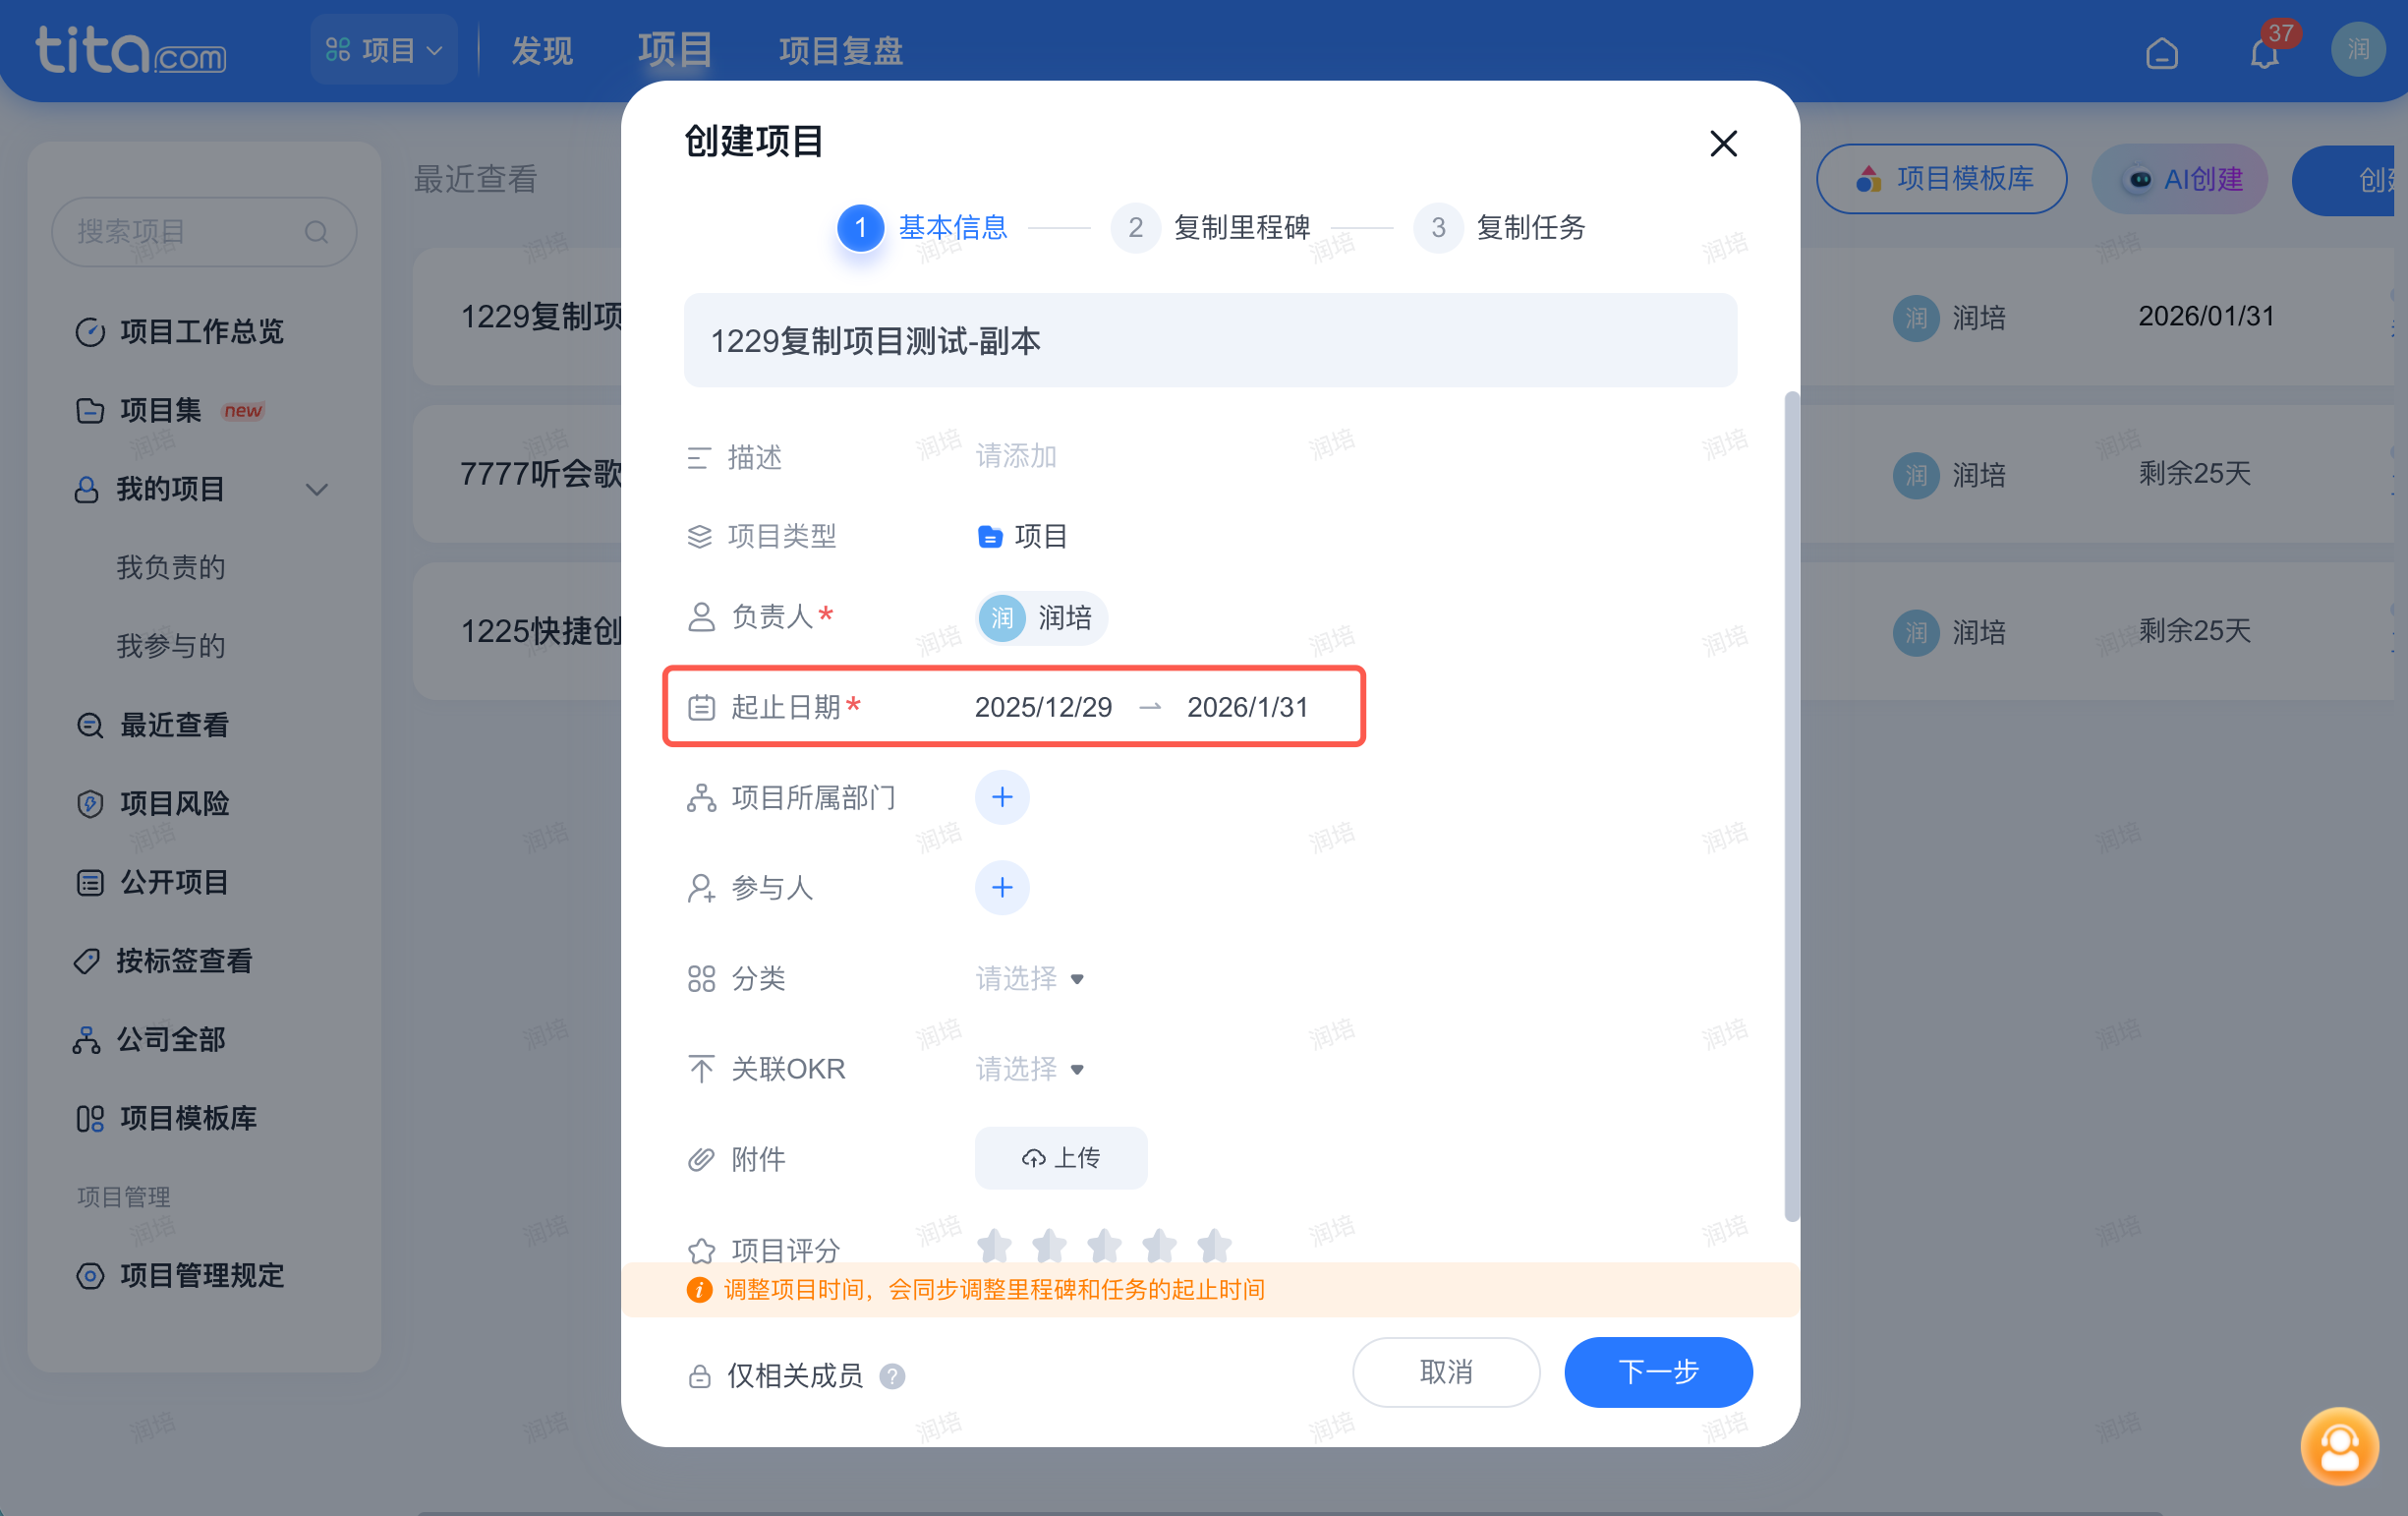Viewport: 2408px width, 1516px height.
Task: Open 公司全部 in the sidebar
Action: click(149, 1040)
